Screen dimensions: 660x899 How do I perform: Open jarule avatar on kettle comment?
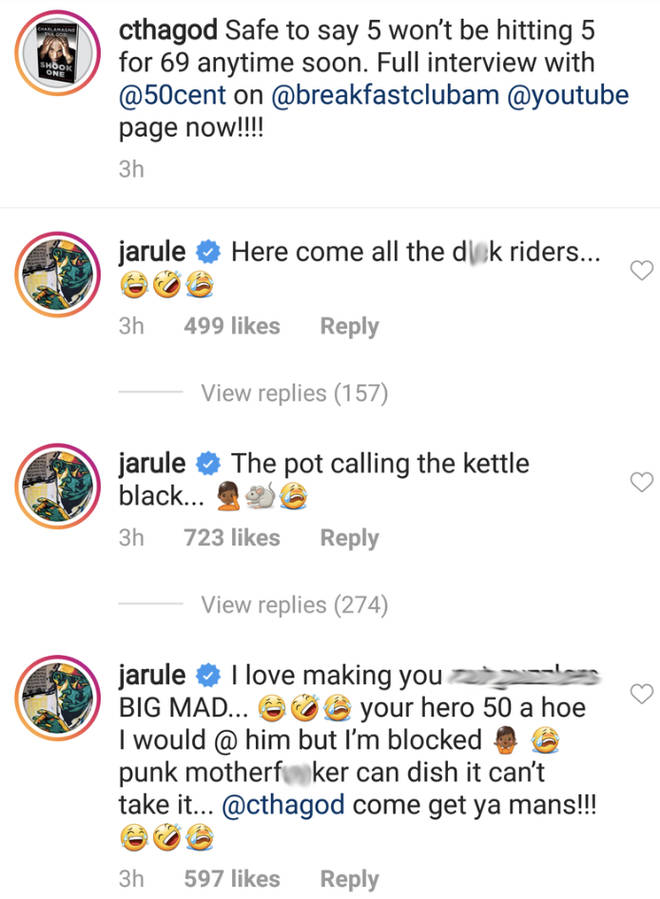pyautogui.click(x=57, y=486)
